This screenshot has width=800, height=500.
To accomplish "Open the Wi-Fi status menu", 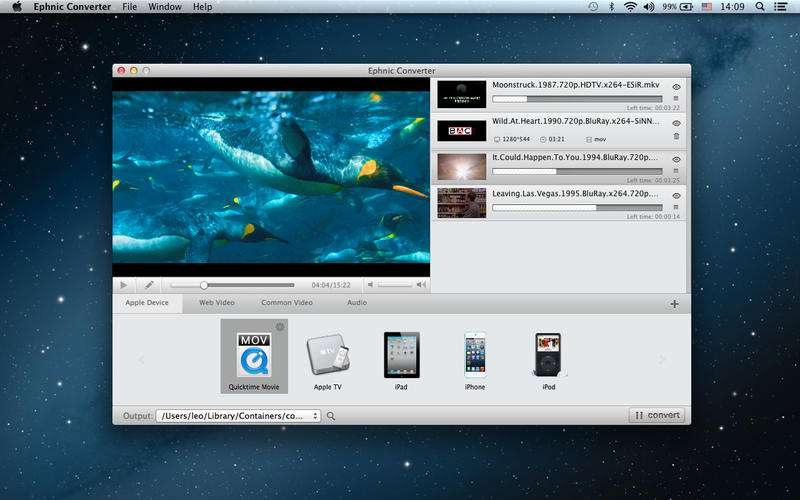I will (631, 7).
